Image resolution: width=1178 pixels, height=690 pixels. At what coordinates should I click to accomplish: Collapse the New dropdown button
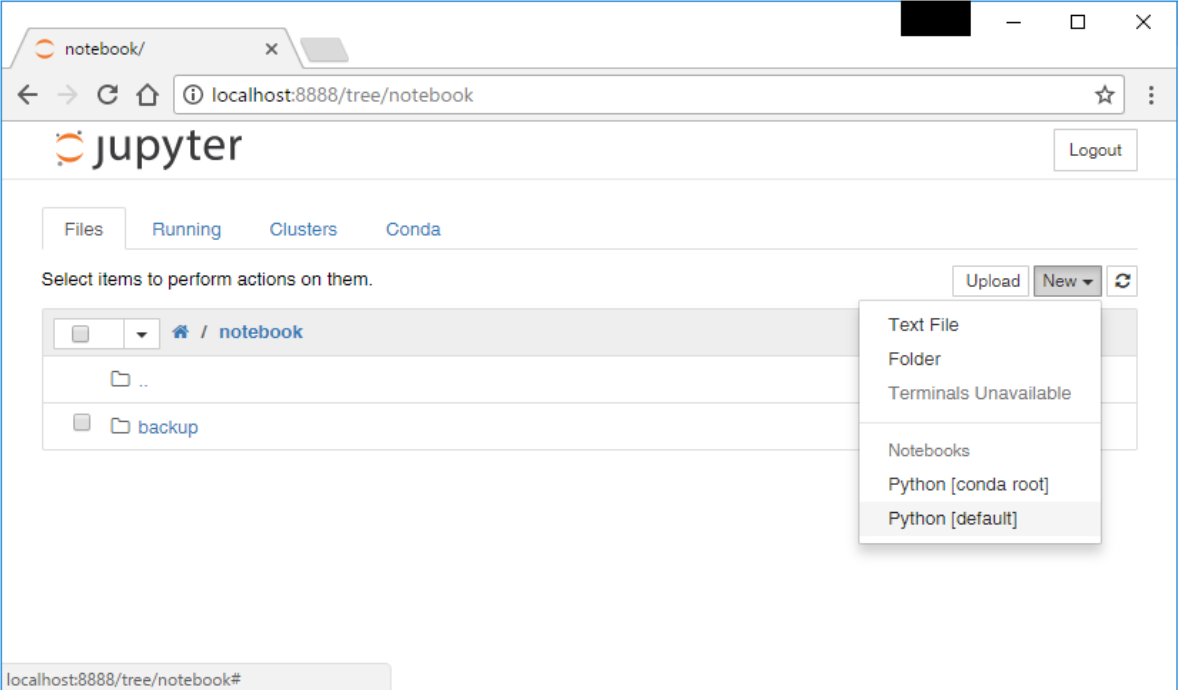1067,281
